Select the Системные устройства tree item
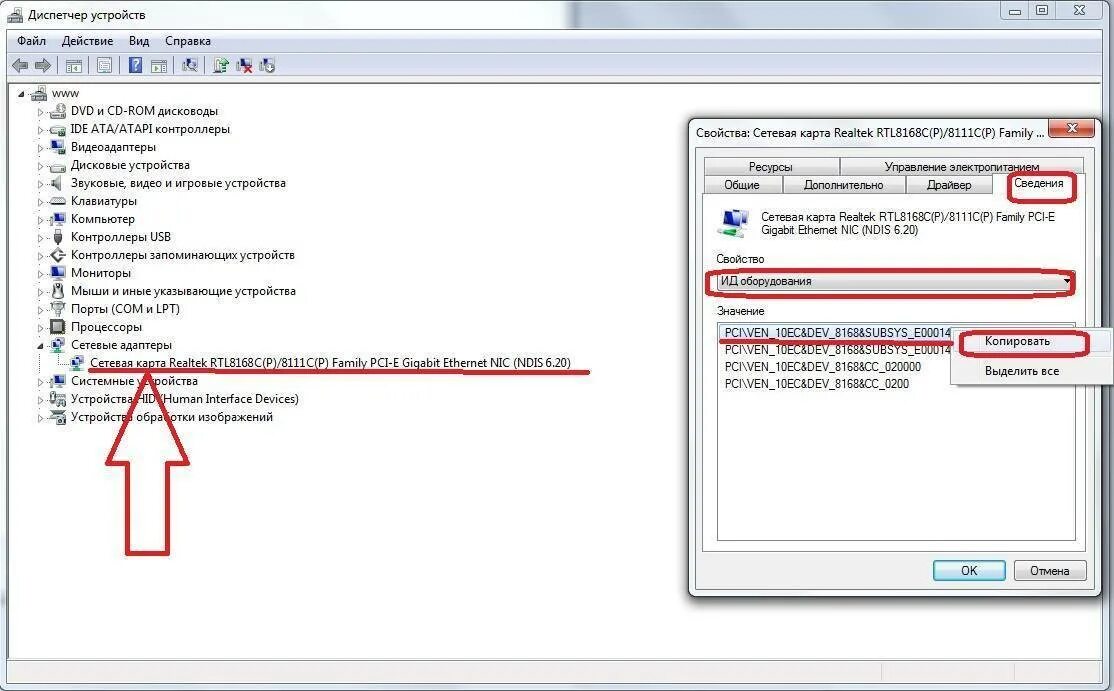Screen dimensions: 1114x691 [x=134, y=381]
